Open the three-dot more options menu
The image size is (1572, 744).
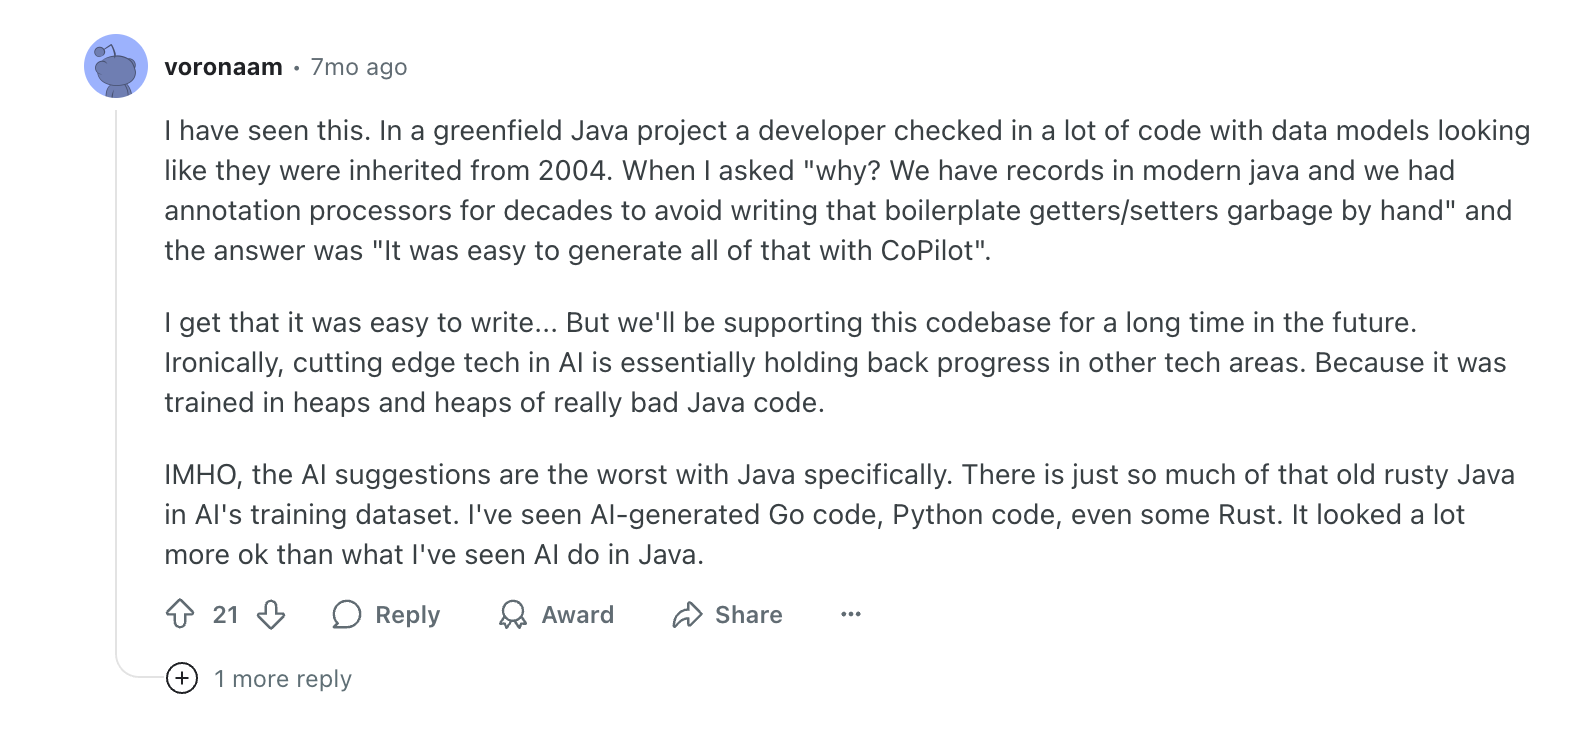(x=850, y=614)
